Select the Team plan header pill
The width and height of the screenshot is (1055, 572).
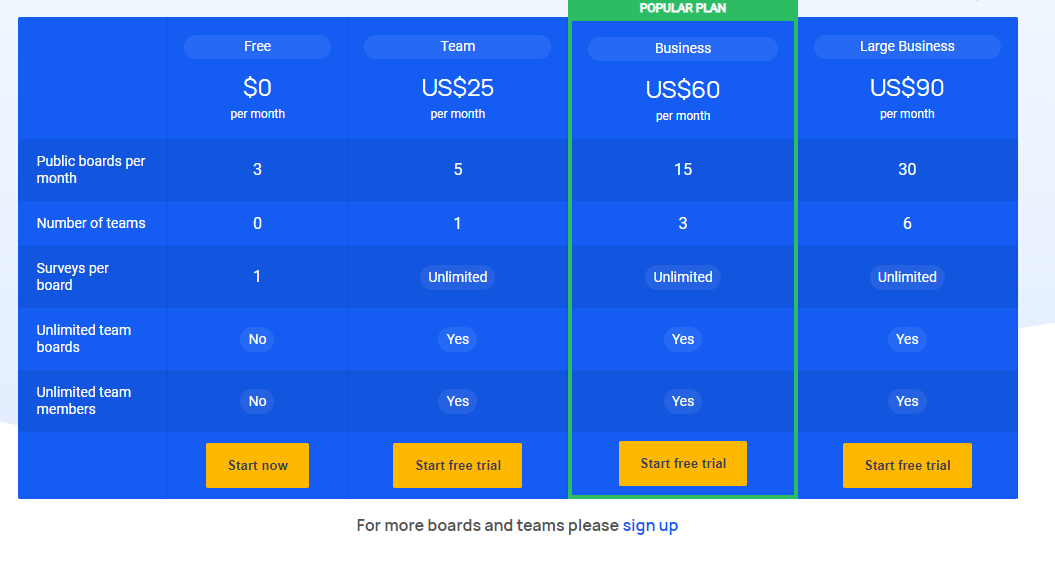click(457, 47)
